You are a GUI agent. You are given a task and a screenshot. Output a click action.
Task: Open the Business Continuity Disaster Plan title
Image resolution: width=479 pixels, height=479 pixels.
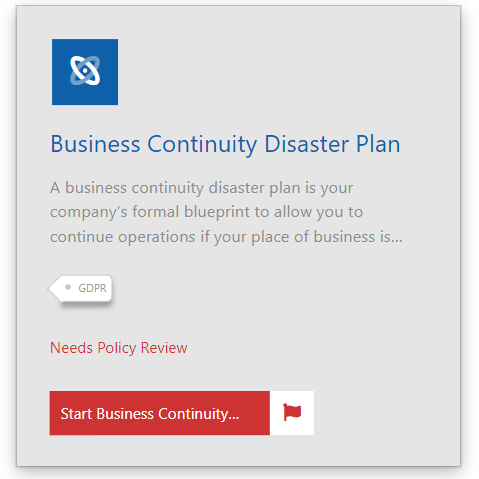(225, 144)
